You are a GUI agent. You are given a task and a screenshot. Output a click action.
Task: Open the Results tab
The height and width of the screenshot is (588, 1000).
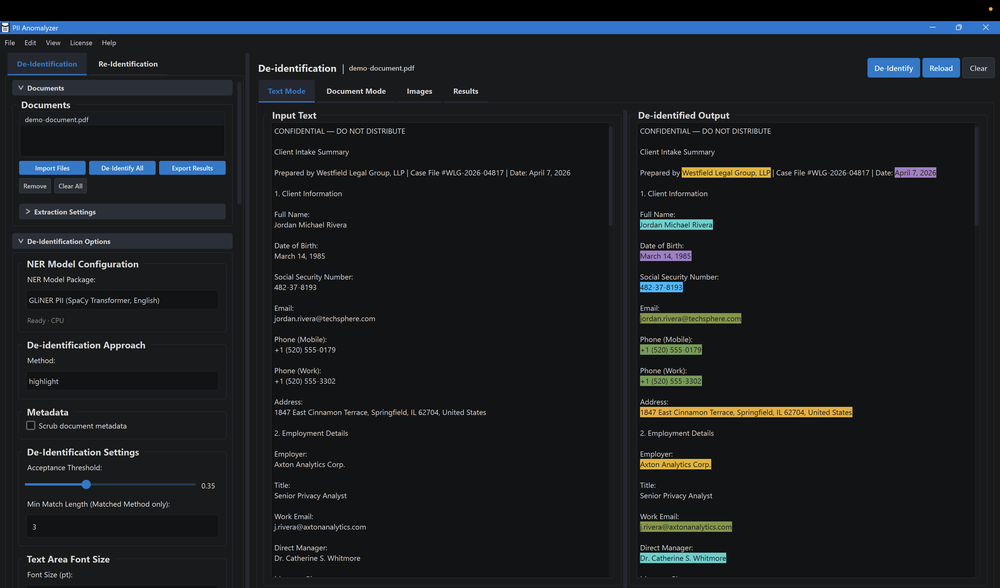(x=466, y=91)
